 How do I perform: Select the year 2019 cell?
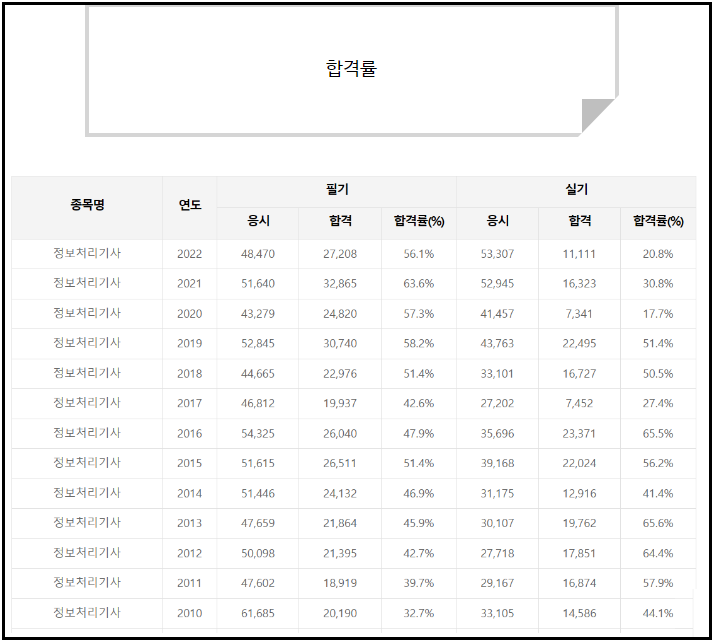189,343
